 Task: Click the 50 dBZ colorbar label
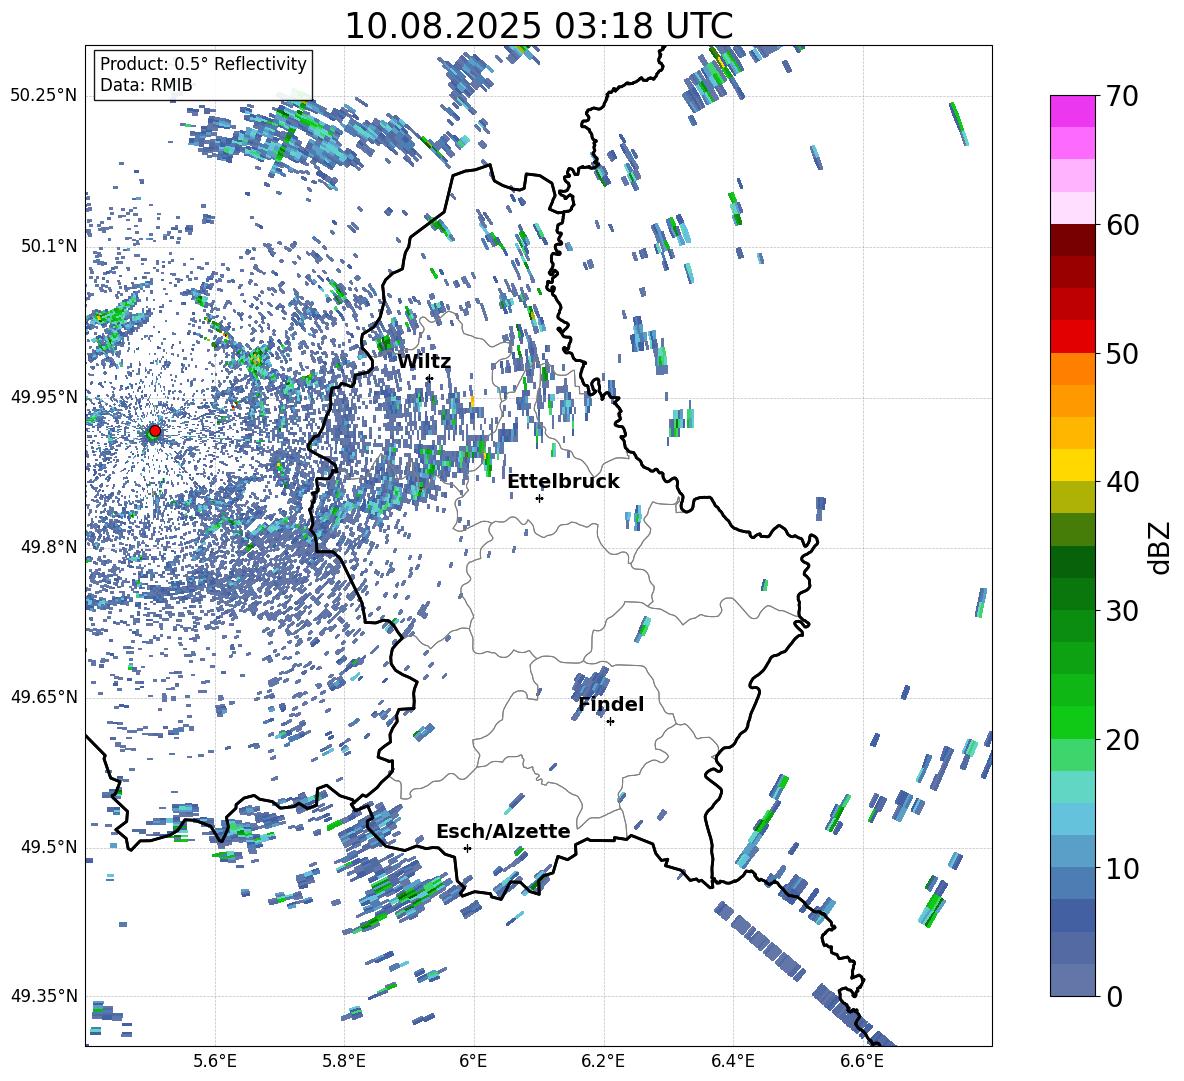(1123, 354)
